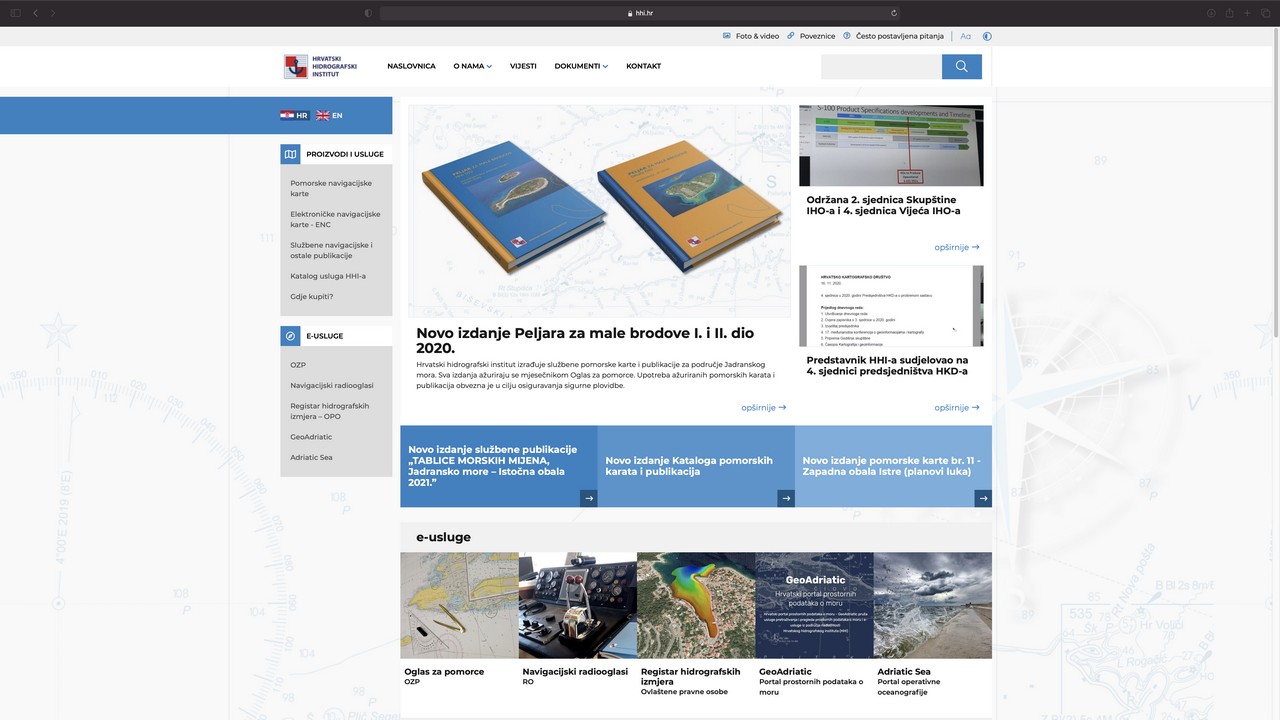Viewport: 1280px width, 720px height.
Task: Expand the O NAMA dropdown menu
Action: pos(472,67)
